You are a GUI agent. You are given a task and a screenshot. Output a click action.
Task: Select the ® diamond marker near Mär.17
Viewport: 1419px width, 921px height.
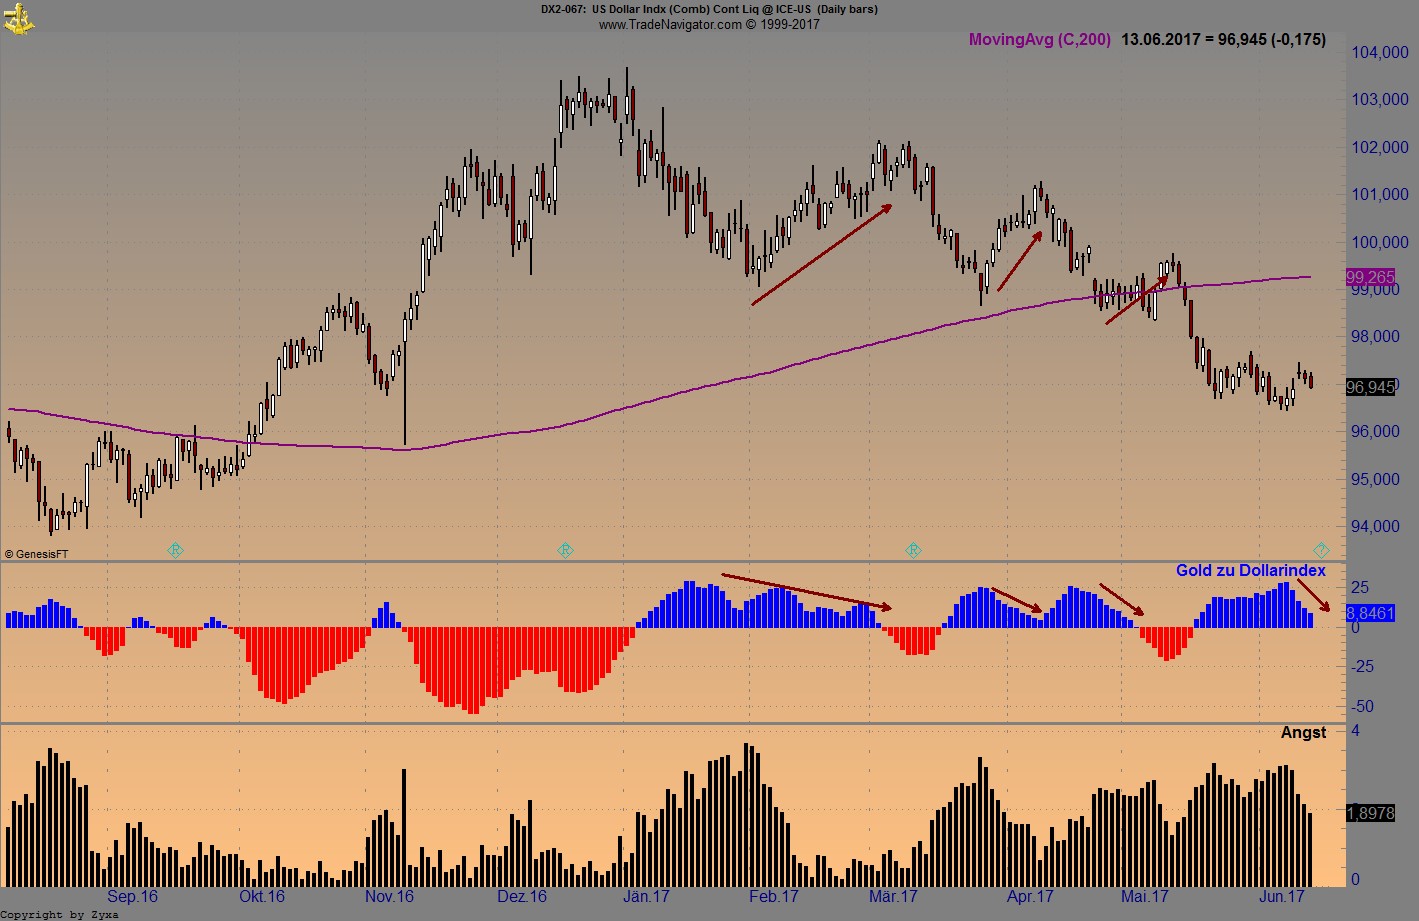(913, 549)
